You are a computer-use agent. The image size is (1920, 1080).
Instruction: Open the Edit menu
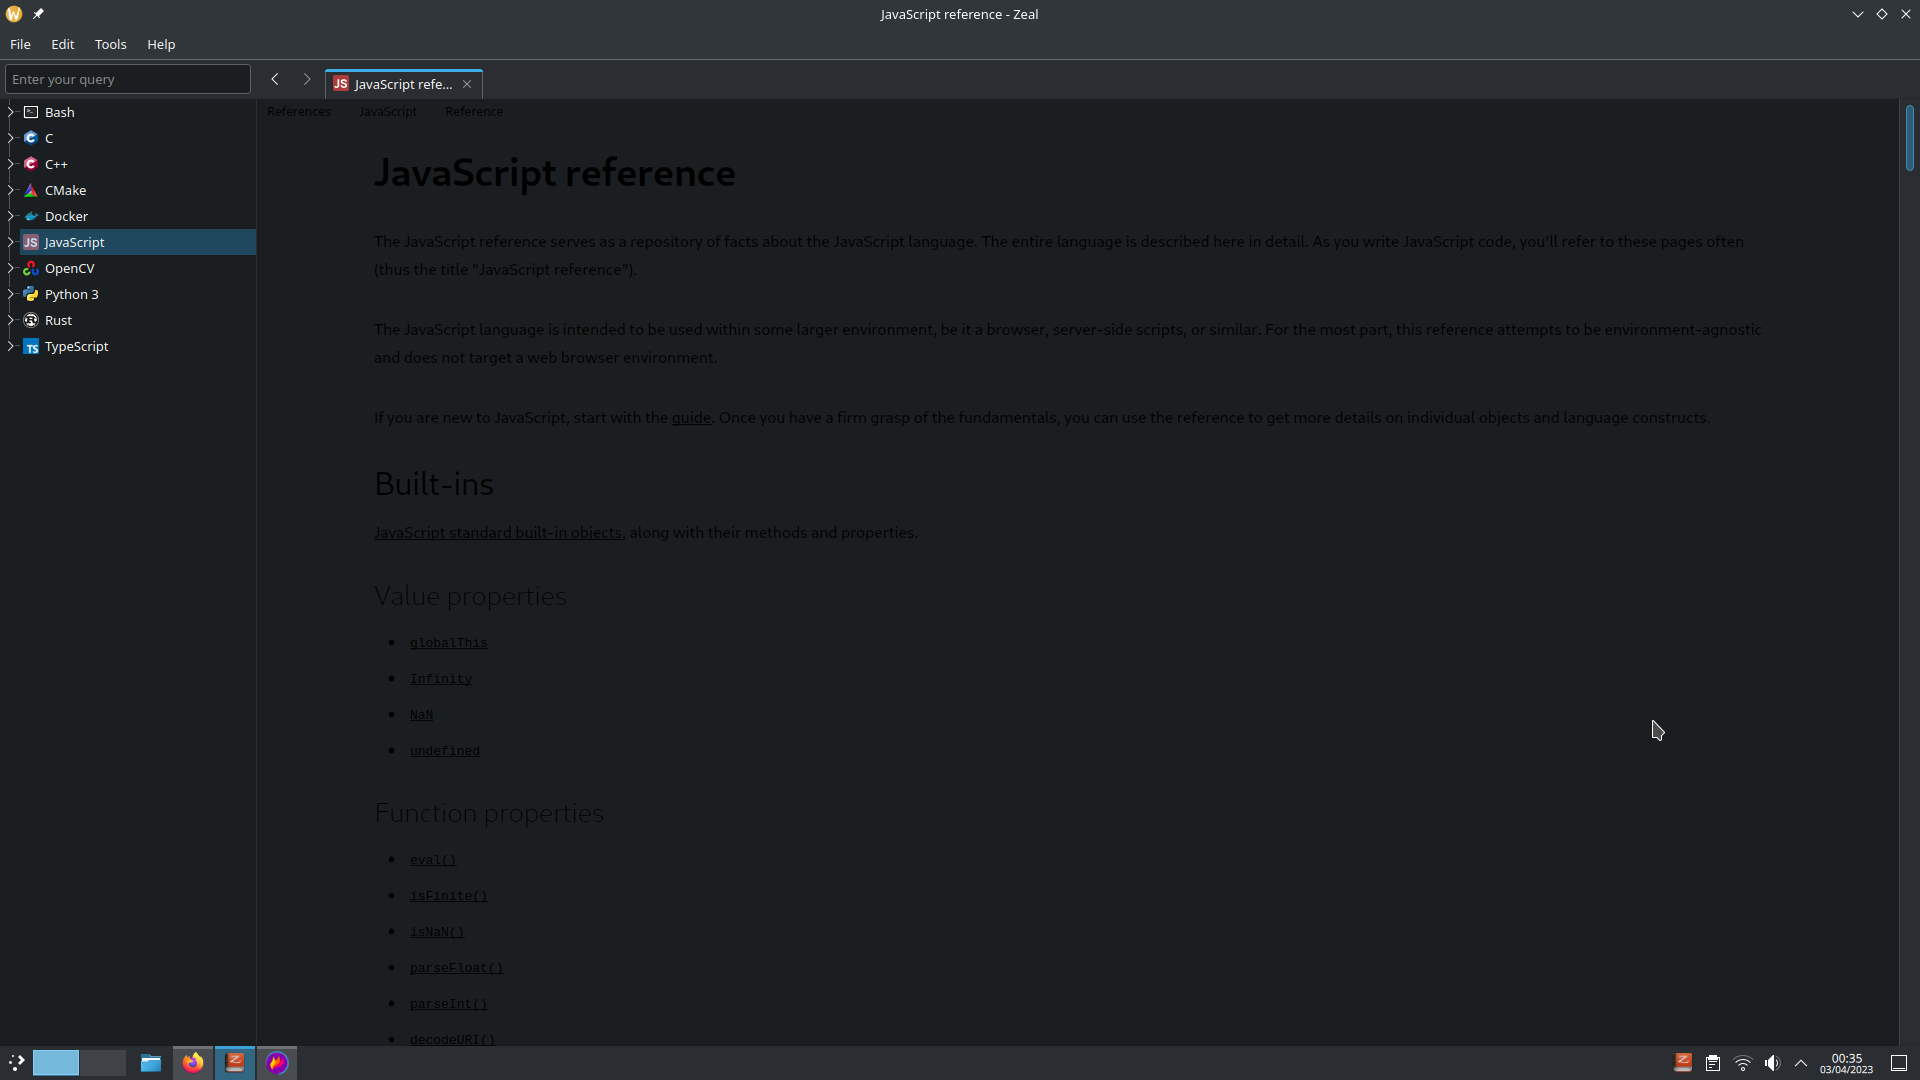coord(63,44)
